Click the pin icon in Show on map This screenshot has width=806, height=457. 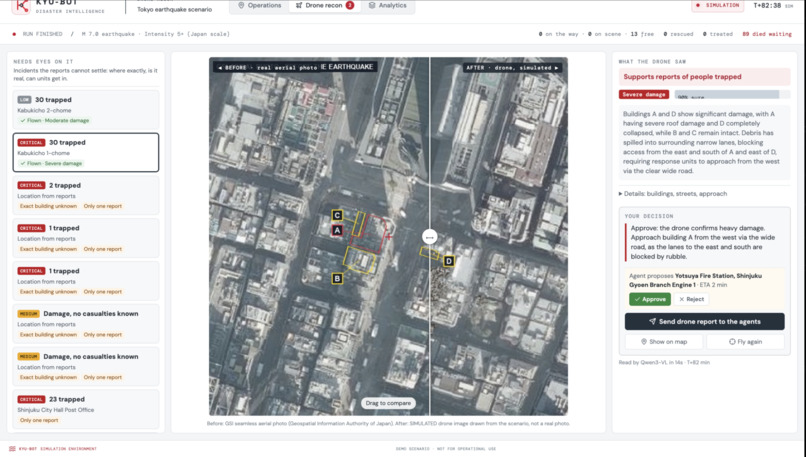pos(644,341)
